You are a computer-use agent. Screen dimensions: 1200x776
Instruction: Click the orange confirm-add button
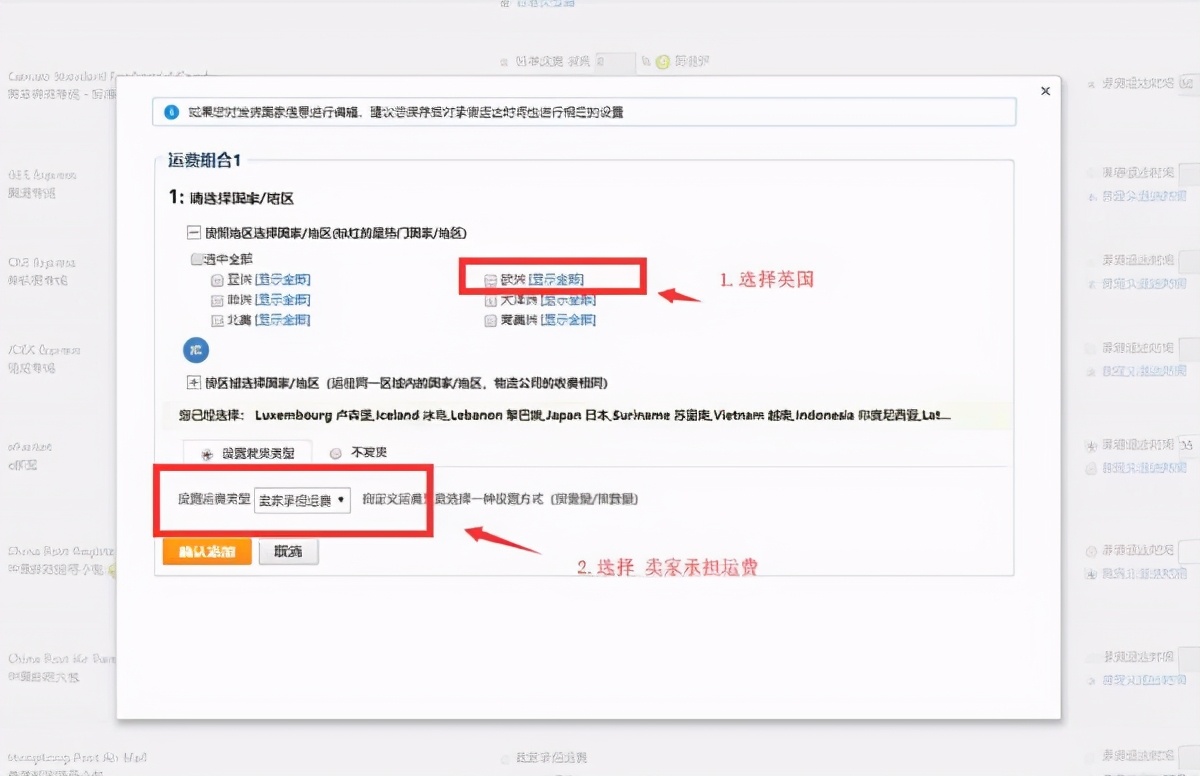coord(206,550)
